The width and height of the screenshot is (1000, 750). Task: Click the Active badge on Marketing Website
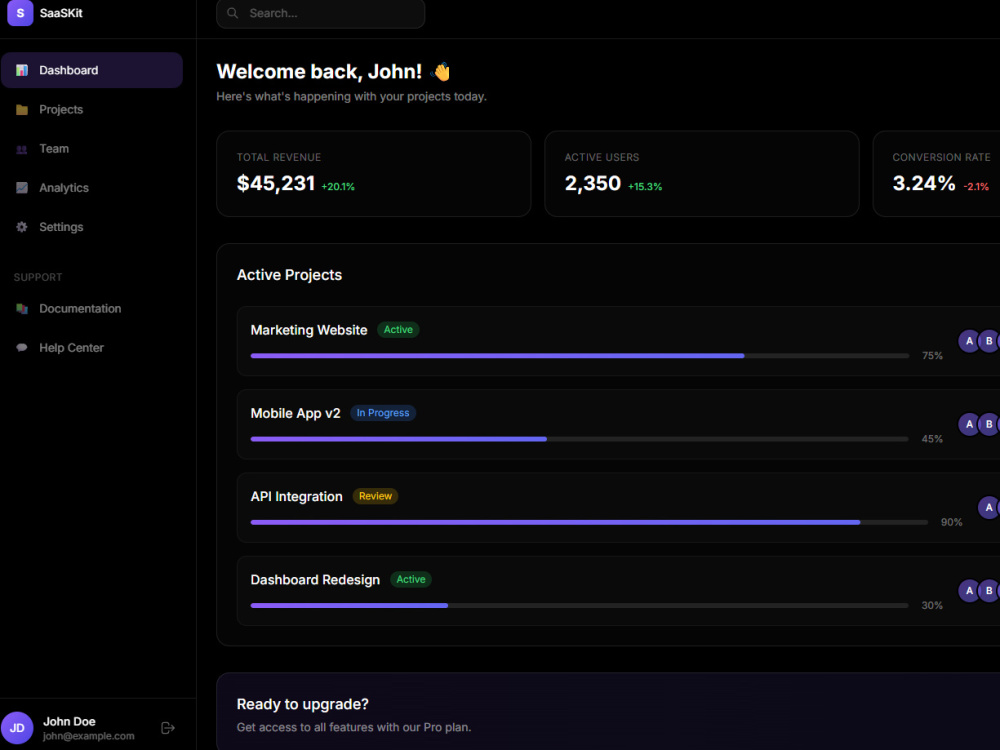[398, 330]
